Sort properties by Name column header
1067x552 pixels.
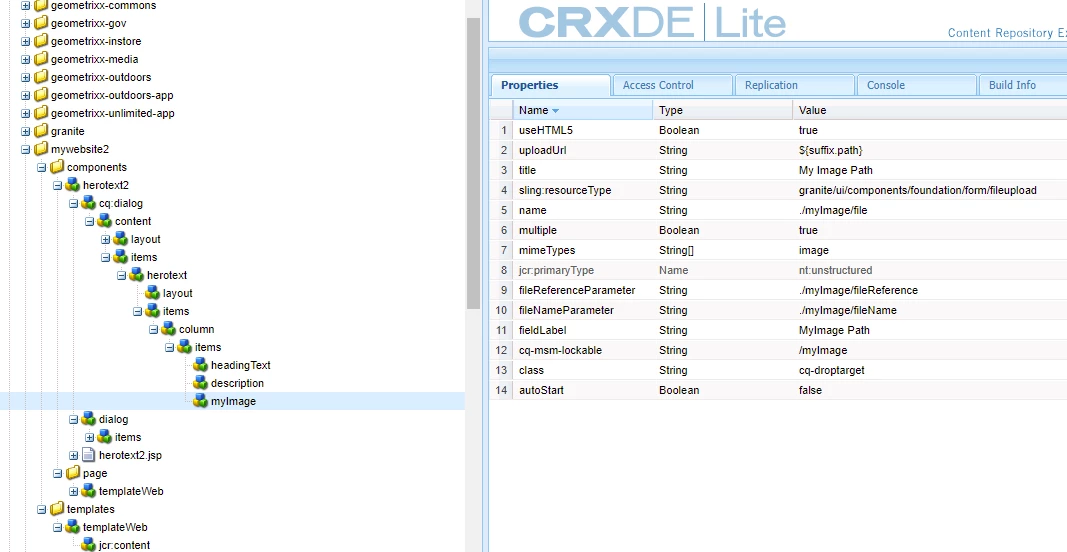(x=582, y=110)
